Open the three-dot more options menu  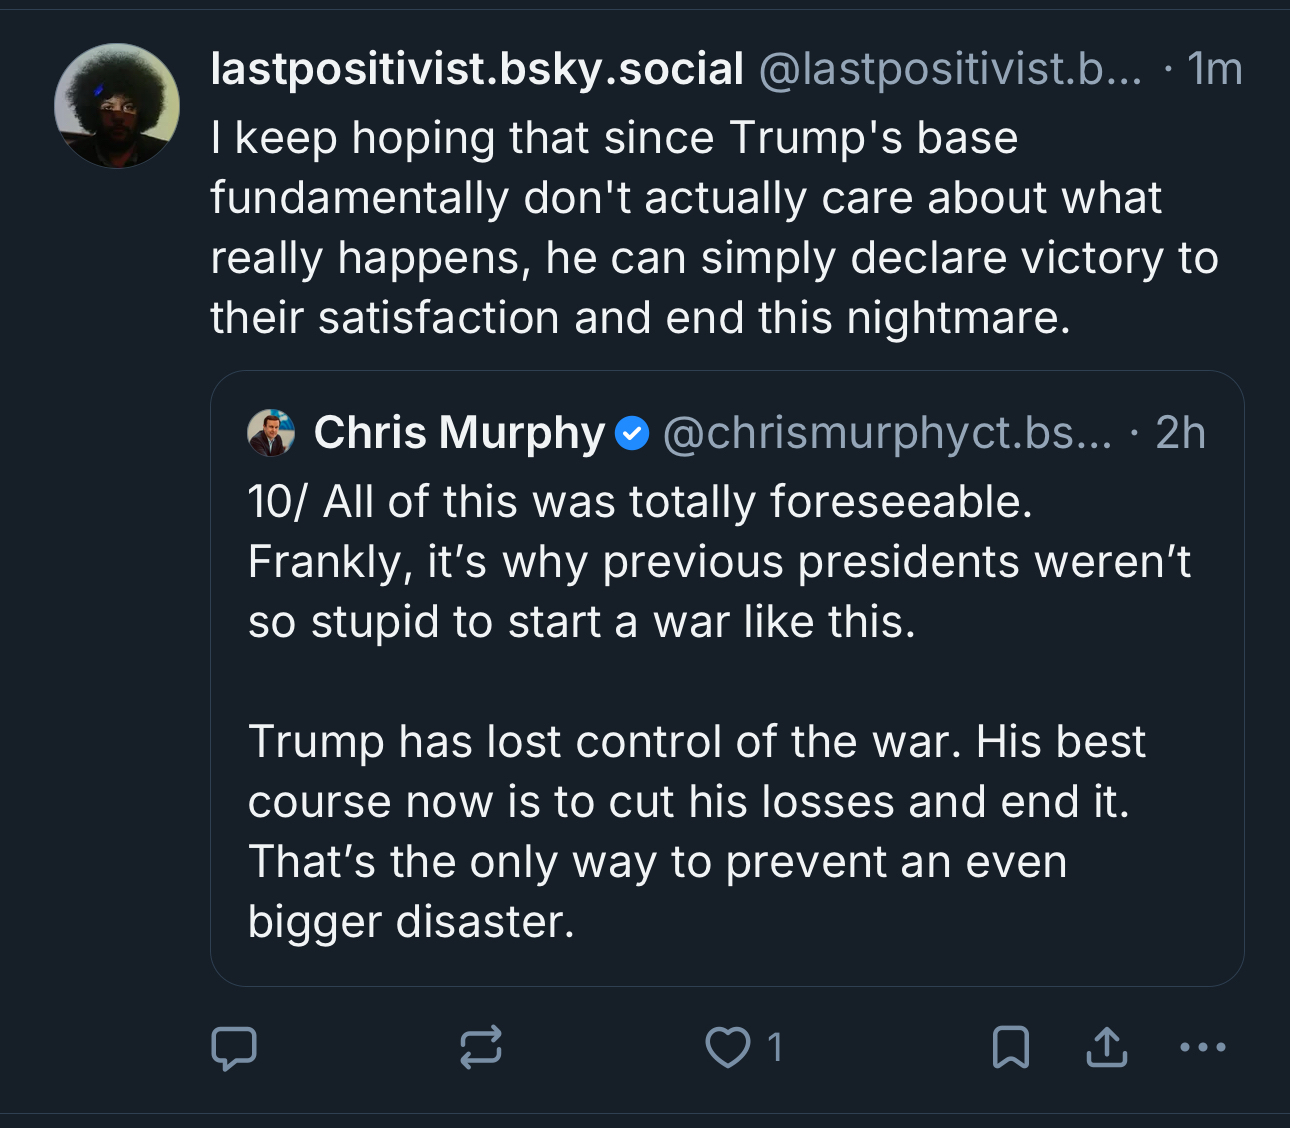click(1202, 1048)
